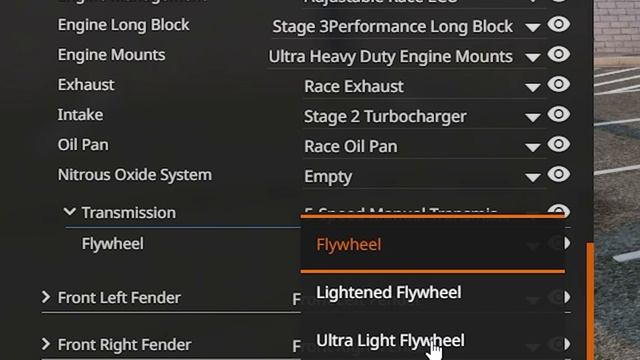Click the Flywheel slot label under Transmission

tap(113, 244)
